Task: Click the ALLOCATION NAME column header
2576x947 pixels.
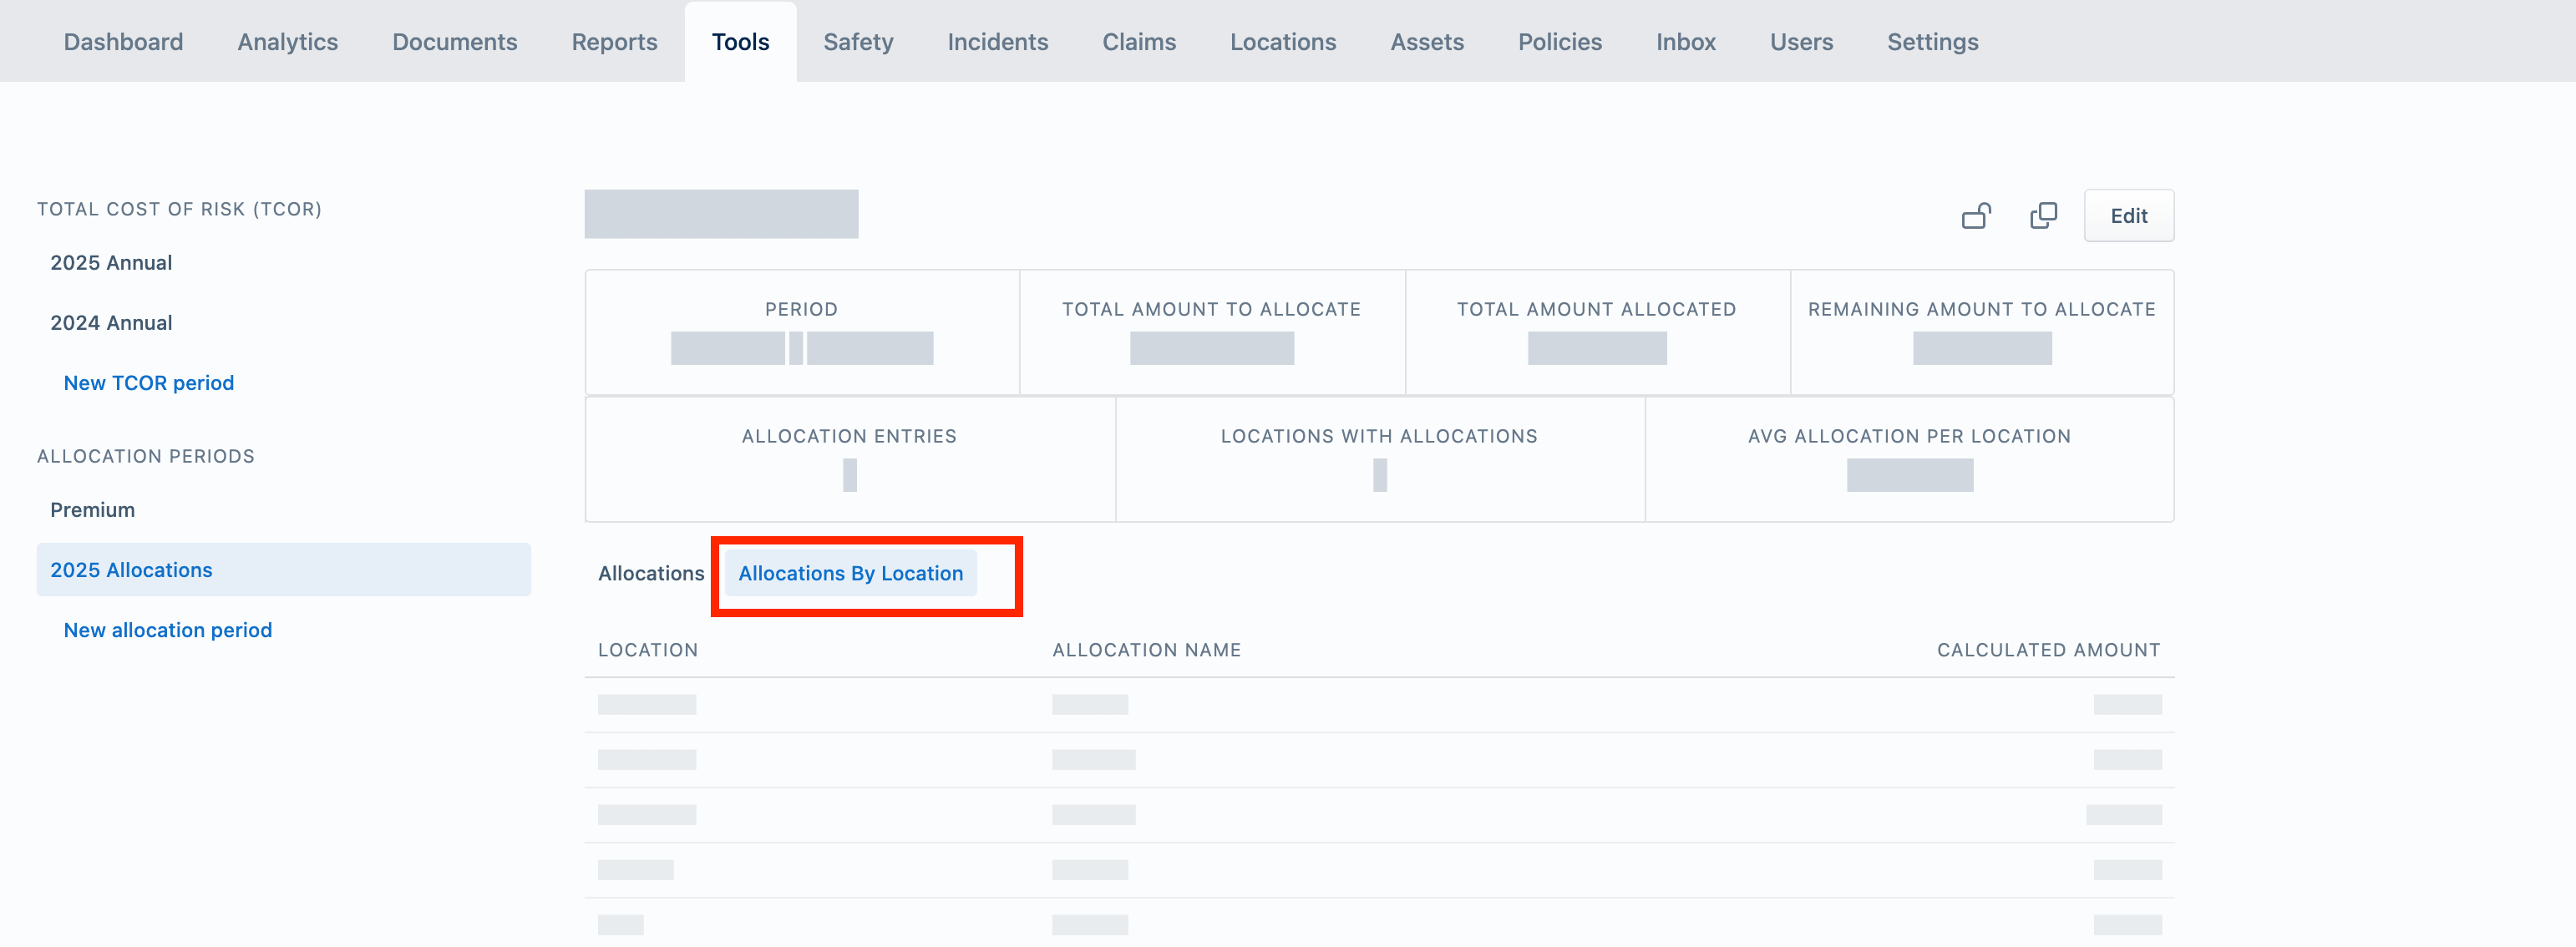Action: 1146,650
